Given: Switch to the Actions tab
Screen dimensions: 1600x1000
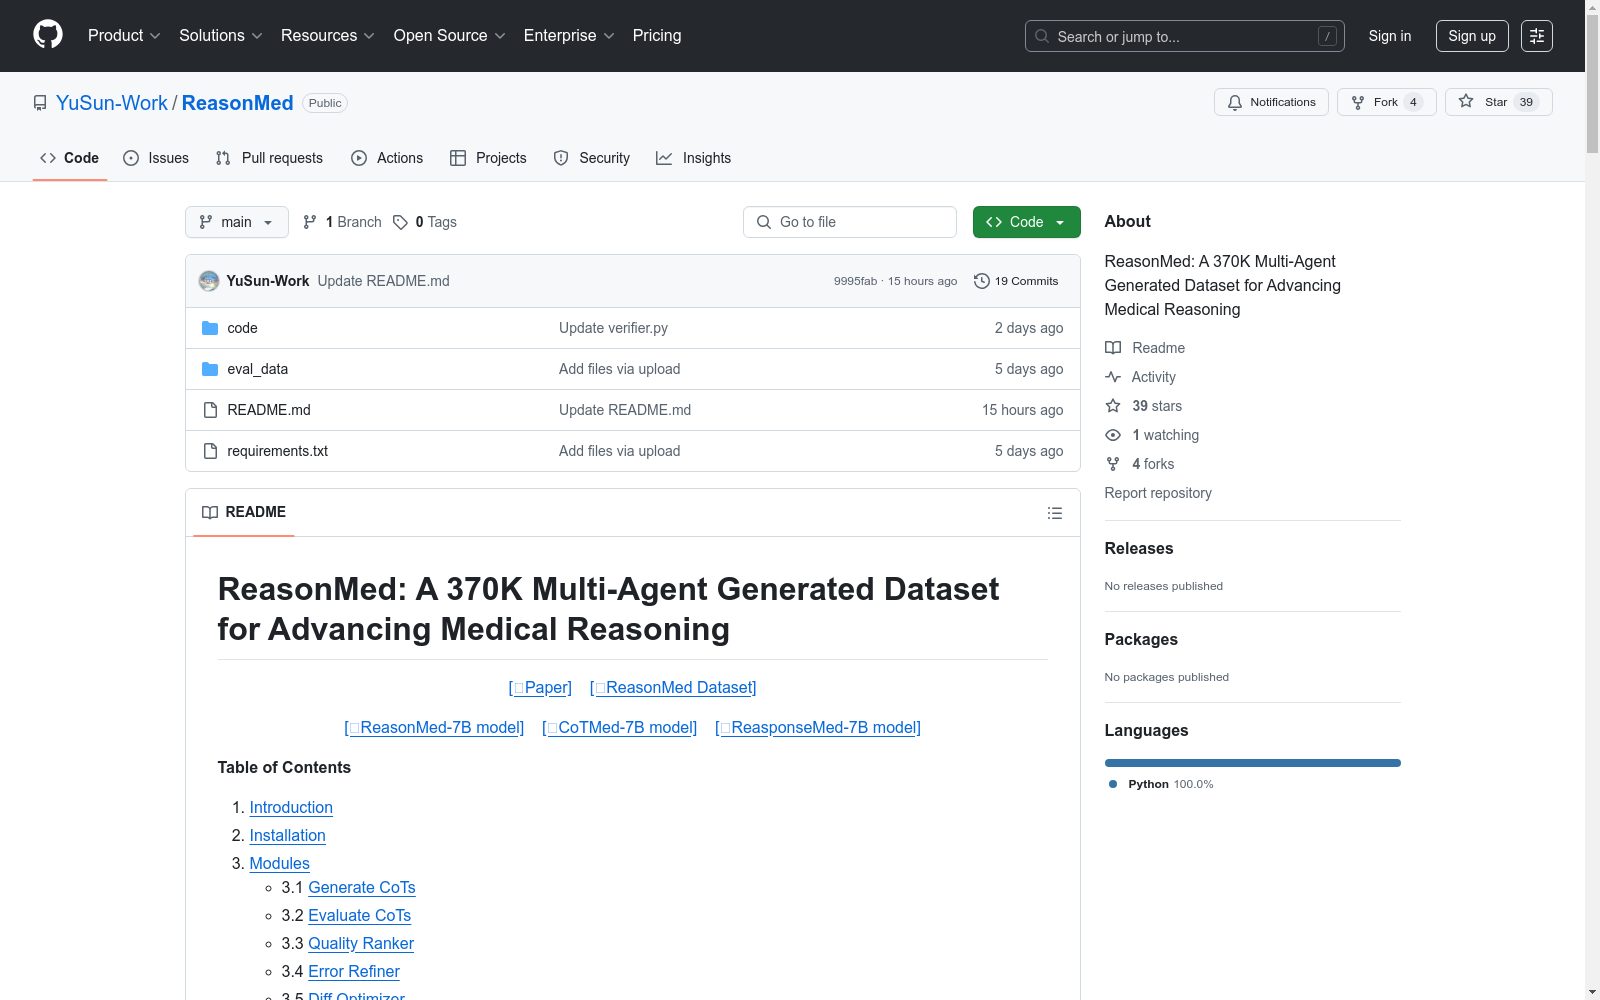Looking at the screenshot, I should (387, 158).
